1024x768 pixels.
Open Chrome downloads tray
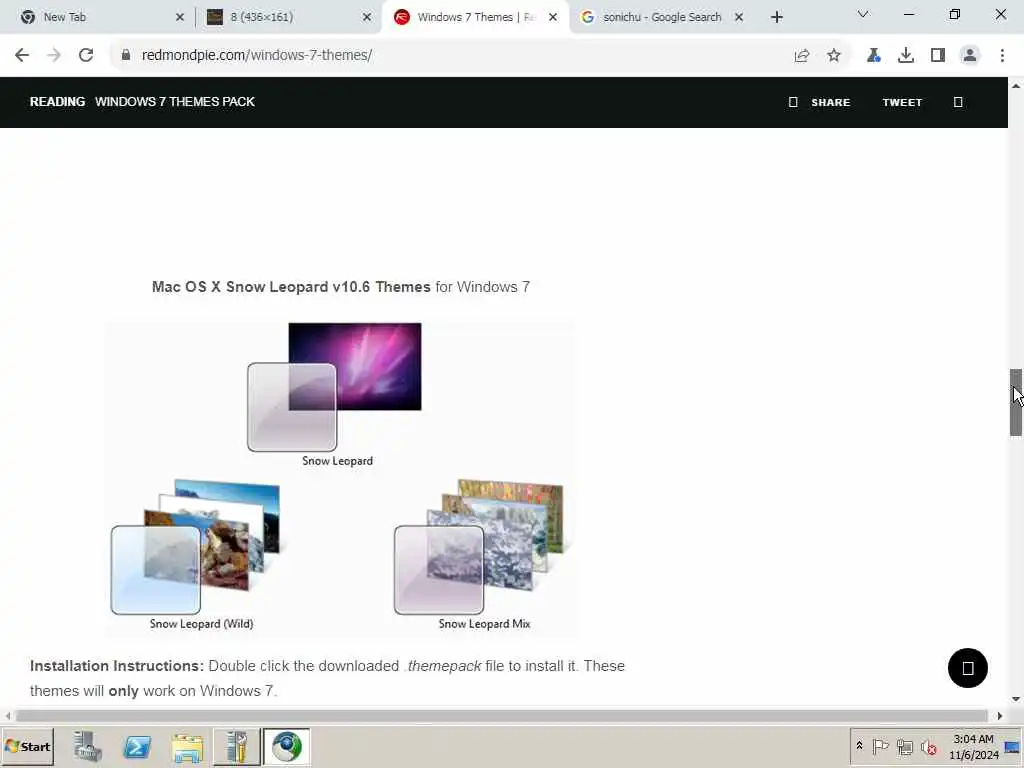(x=906, y=56)
